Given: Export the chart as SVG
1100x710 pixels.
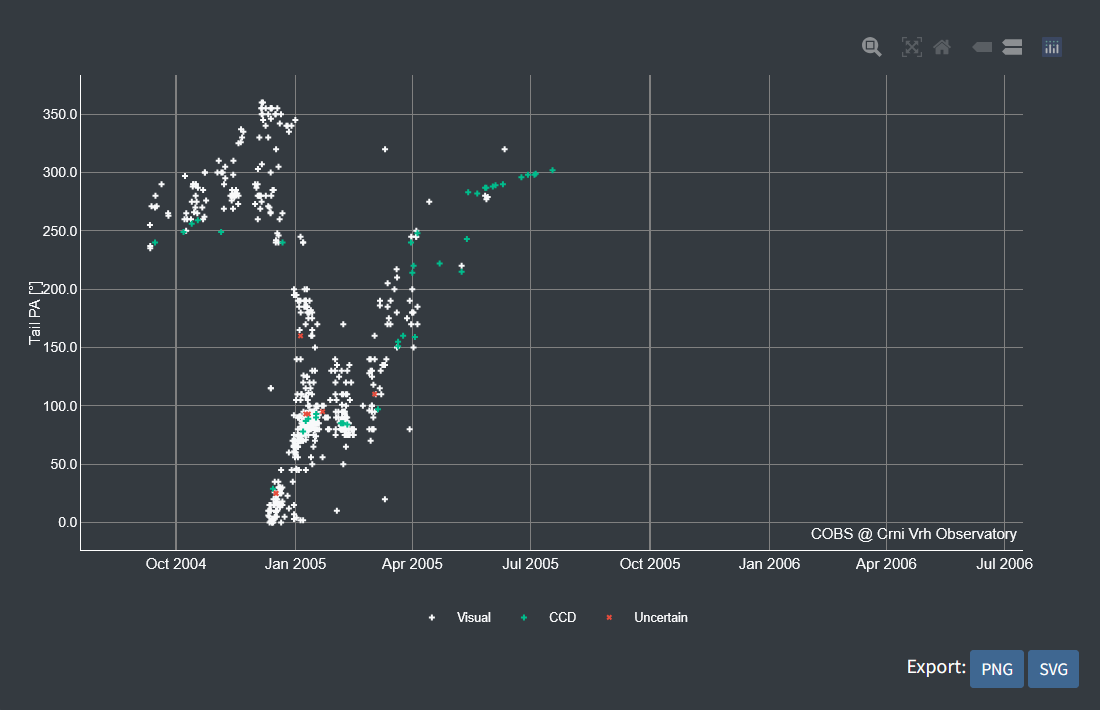Looking at the screenshot, I should pyautogui.click(x=1053, y=669).
